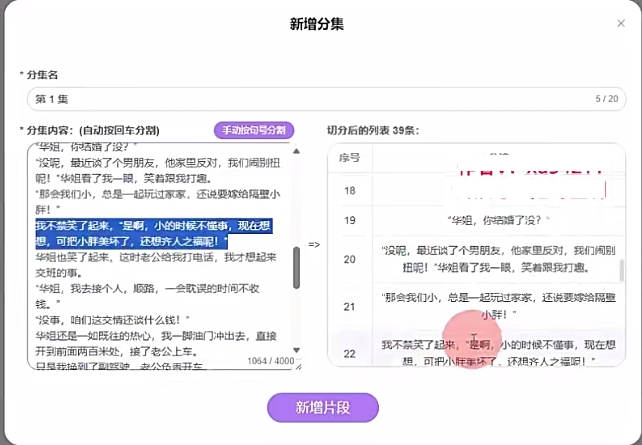Click textarea line "没事，咱们这交情还谈什么钱！"
Image resolution: width=642 pixels, height=445 pixels.
(113, 320)
